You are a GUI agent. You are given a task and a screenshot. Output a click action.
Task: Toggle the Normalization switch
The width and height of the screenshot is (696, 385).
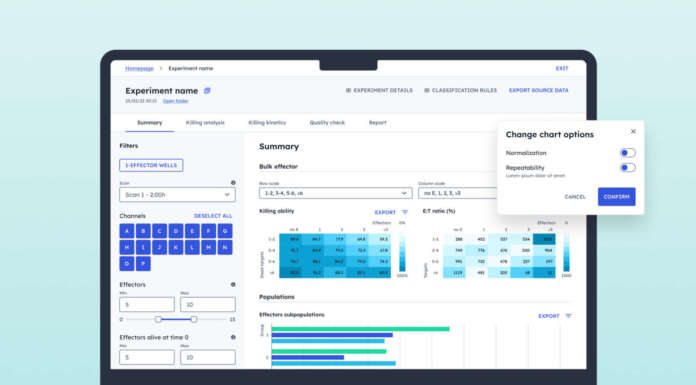627,153
